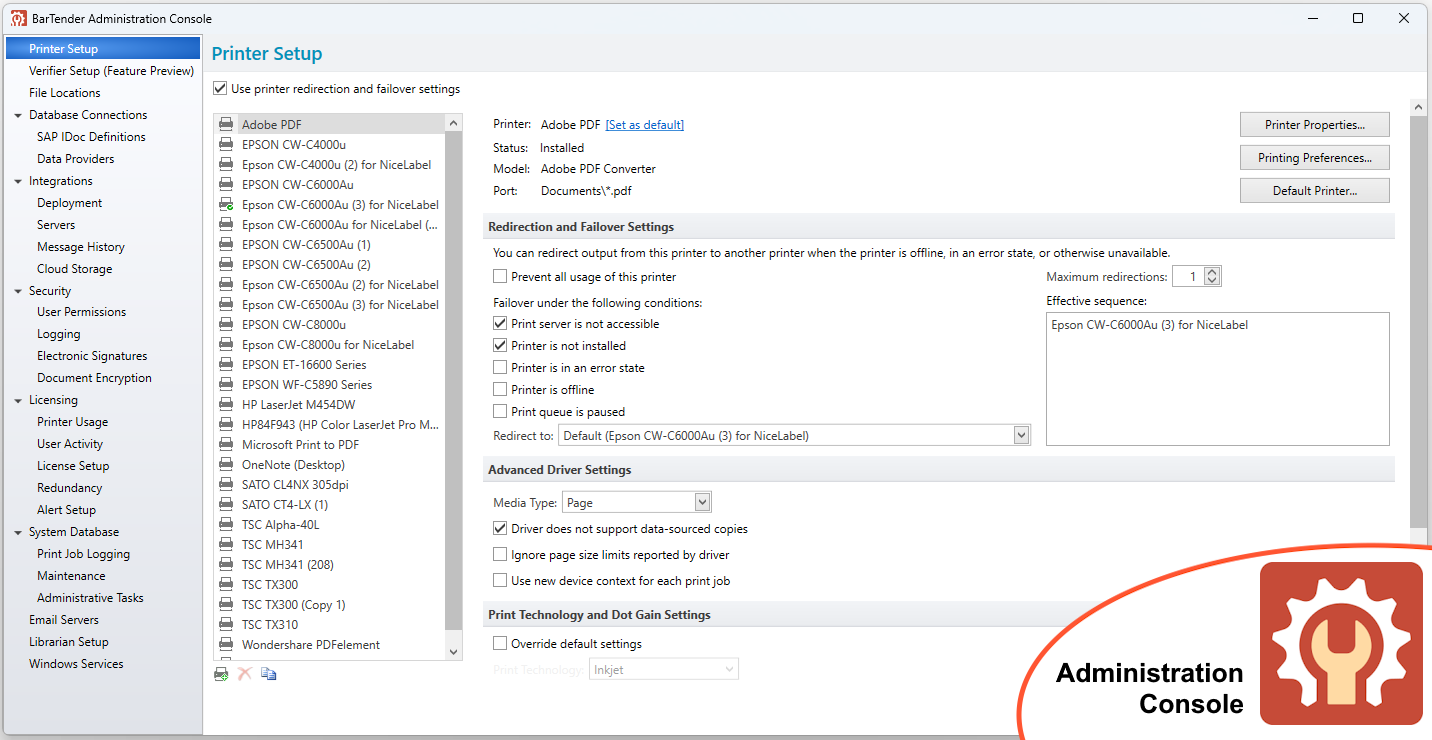Viewport: 1432px width, 740px height.
Task: Click the Default Printer button
Action: [x=1315, y=191]
